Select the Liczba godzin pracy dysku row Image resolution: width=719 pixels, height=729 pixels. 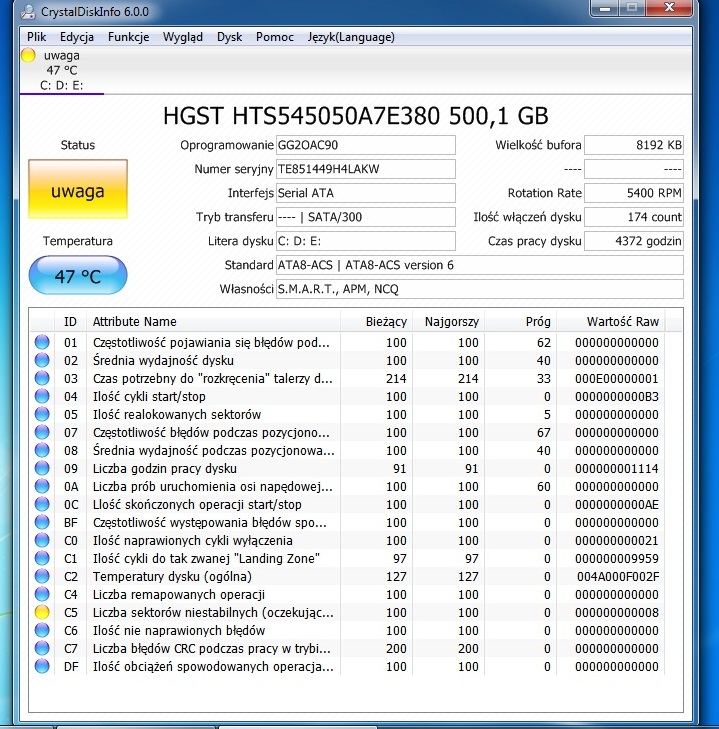coord(348,468)
